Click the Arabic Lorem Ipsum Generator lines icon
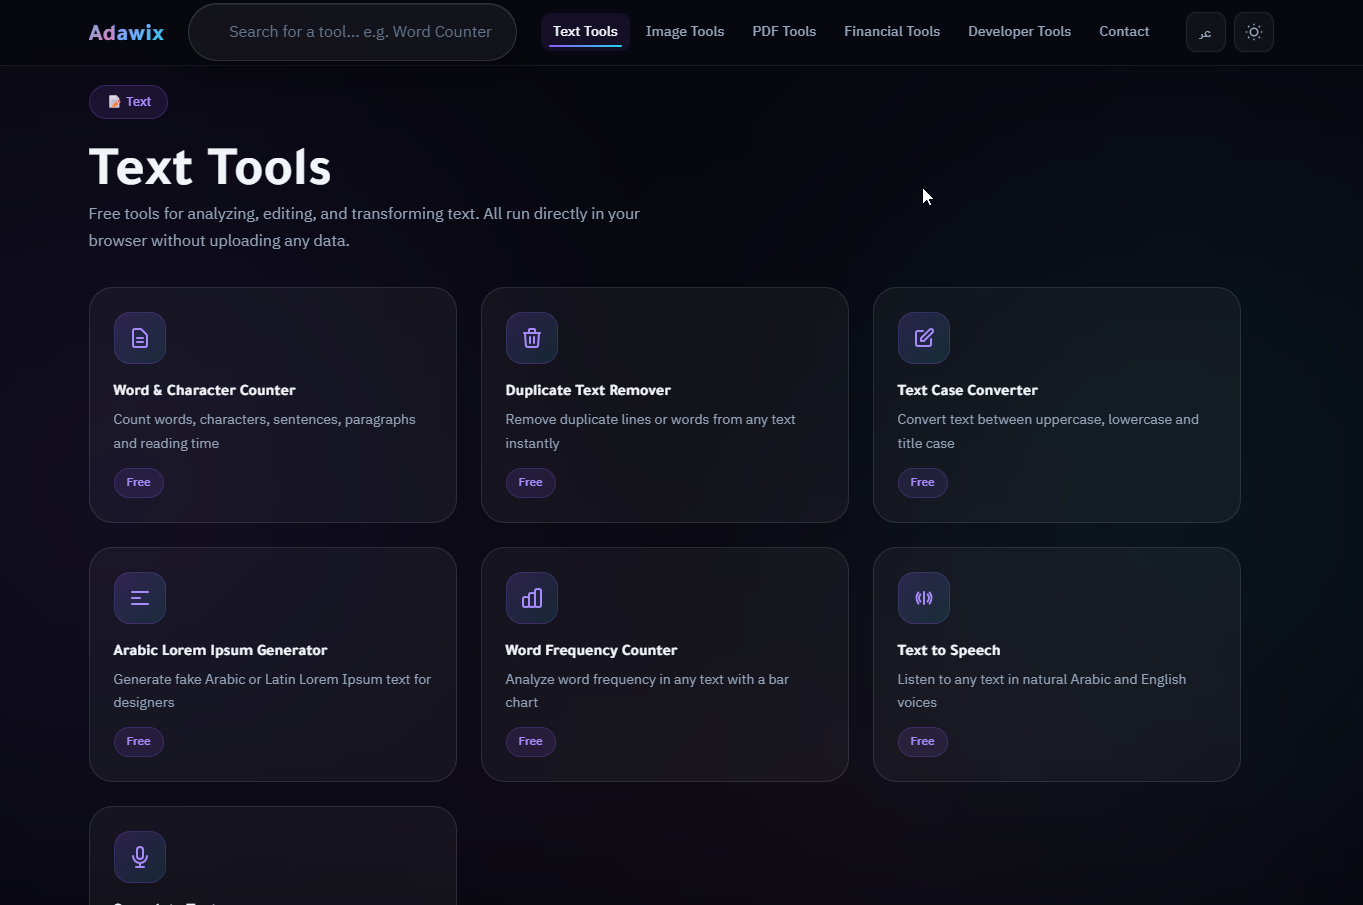Screen dimensions: 1363x905 (x=140, y=598)
